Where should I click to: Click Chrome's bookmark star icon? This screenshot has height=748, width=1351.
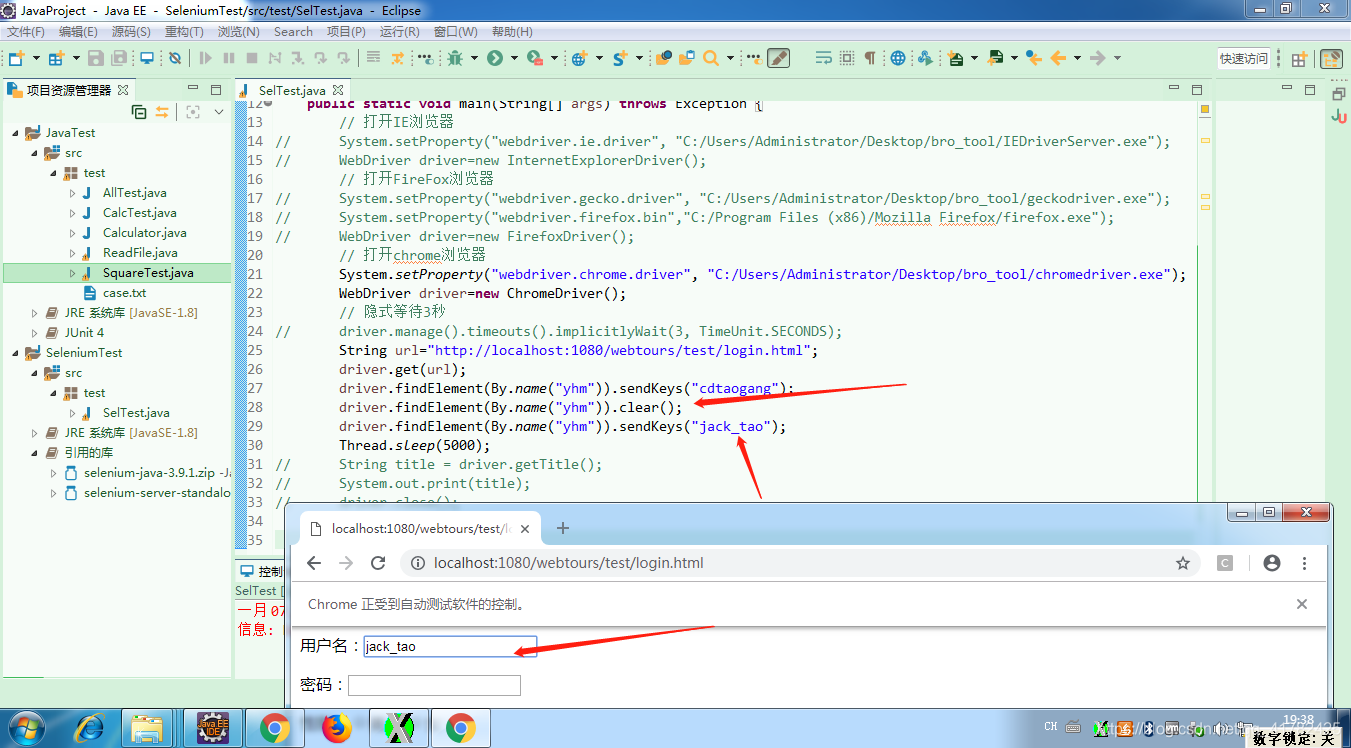pyautogui.click(x=1183, y=563)
